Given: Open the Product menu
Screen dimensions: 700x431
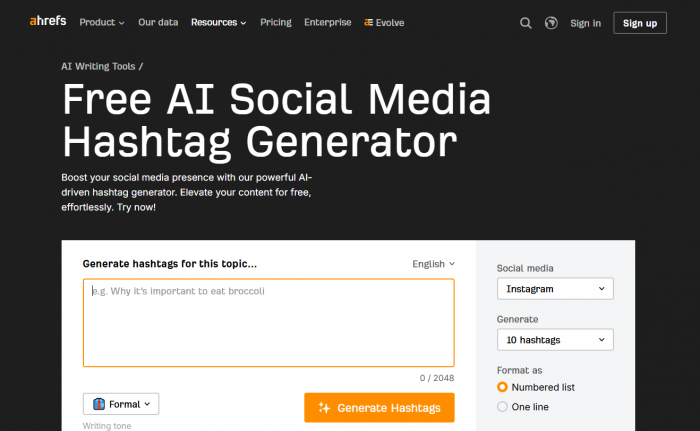Looking at the screenshot, I should pos(102,22).
